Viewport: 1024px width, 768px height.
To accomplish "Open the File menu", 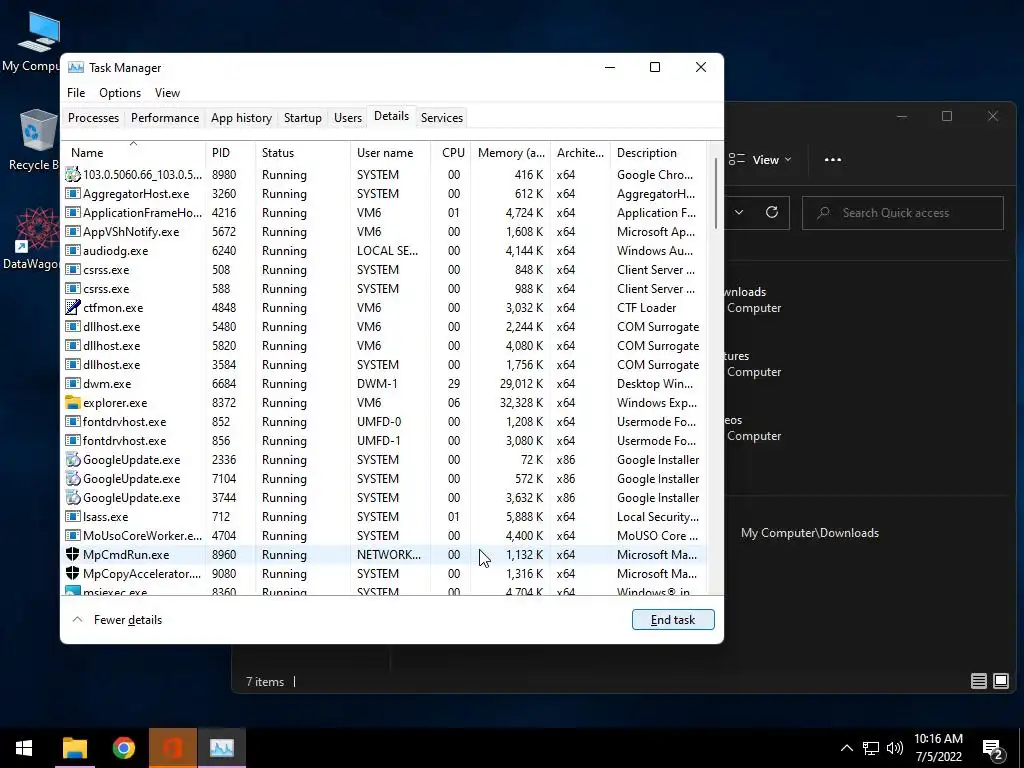I will click(x=76, y=93).
